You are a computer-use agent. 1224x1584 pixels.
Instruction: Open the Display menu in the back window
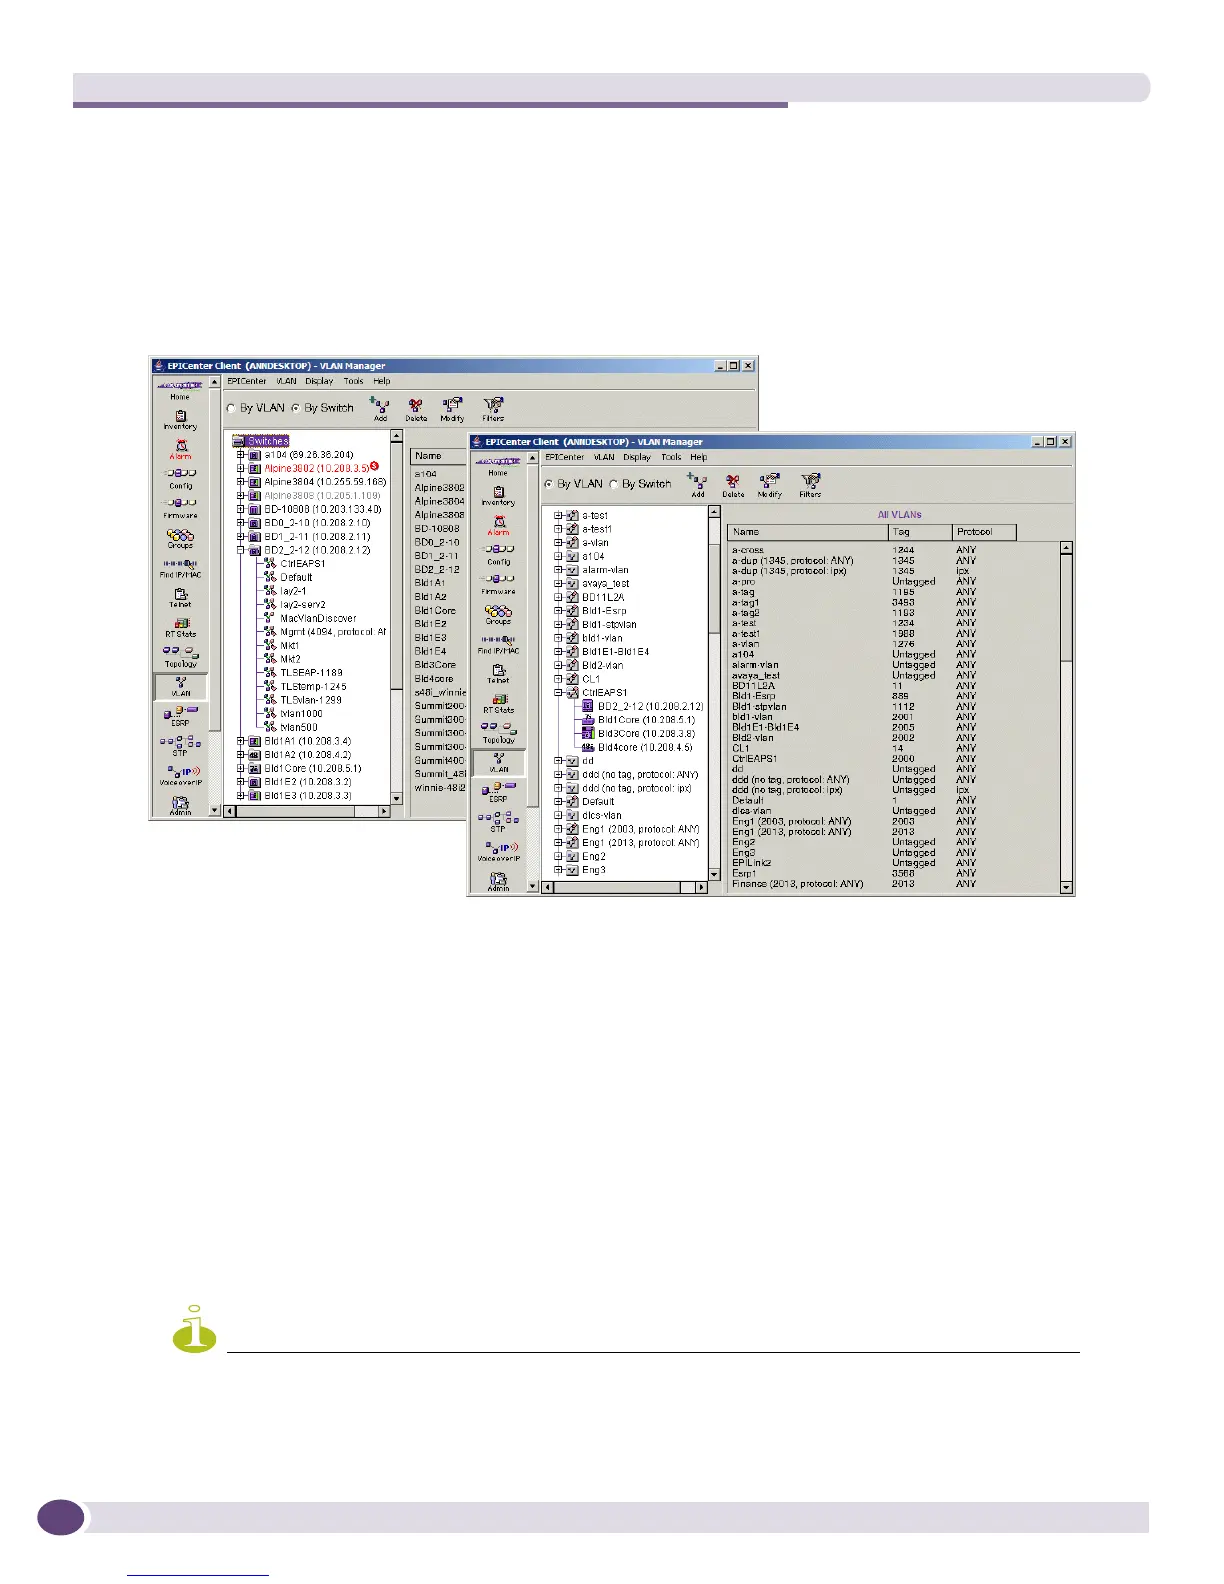[319, 381]
